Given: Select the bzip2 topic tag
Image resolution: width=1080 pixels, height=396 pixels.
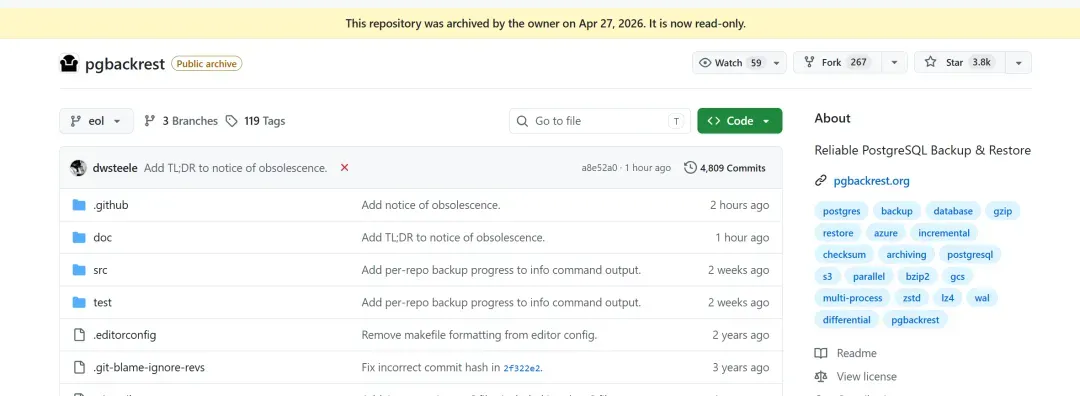Looking at the screenshot, I should 917,276.
